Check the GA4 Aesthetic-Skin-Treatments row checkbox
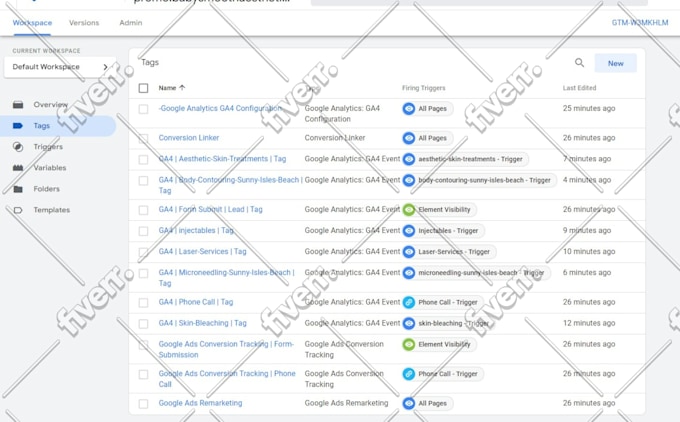The image size is (680, 422). click(144, 159)
